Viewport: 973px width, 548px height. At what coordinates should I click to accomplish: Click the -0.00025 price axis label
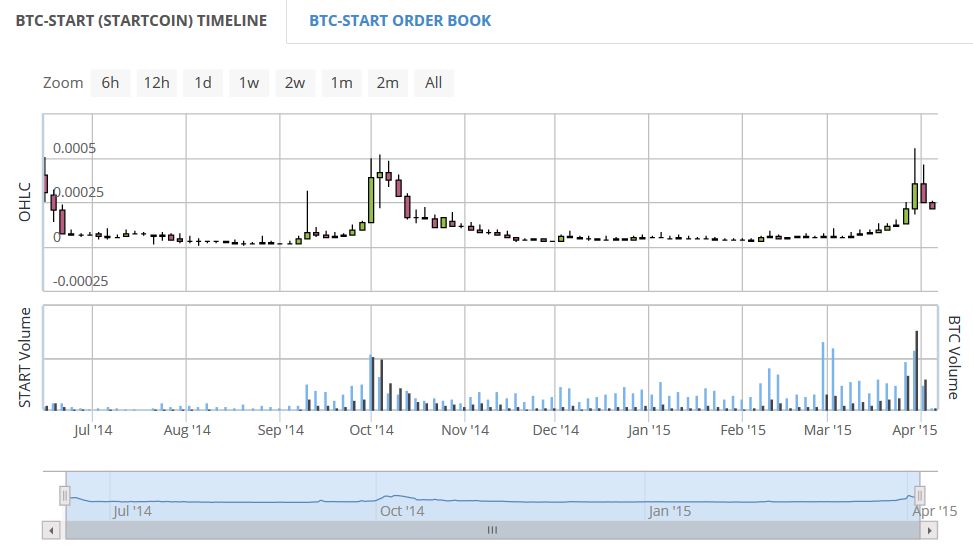(81, 281)
